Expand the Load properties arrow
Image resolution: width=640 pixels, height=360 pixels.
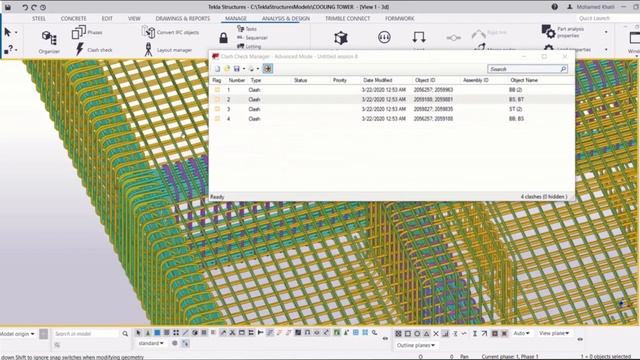coord(606,49)
